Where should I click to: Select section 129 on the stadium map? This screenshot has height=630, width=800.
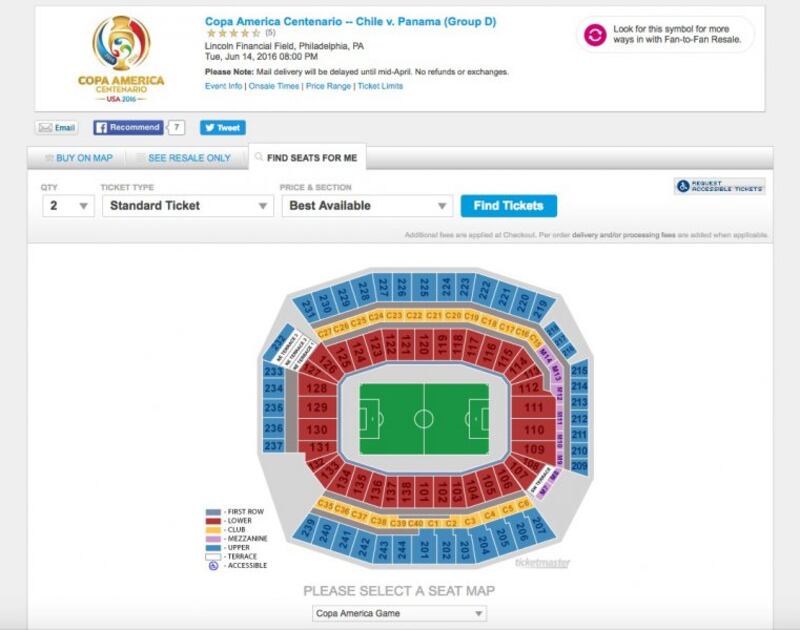click(317, 408)
